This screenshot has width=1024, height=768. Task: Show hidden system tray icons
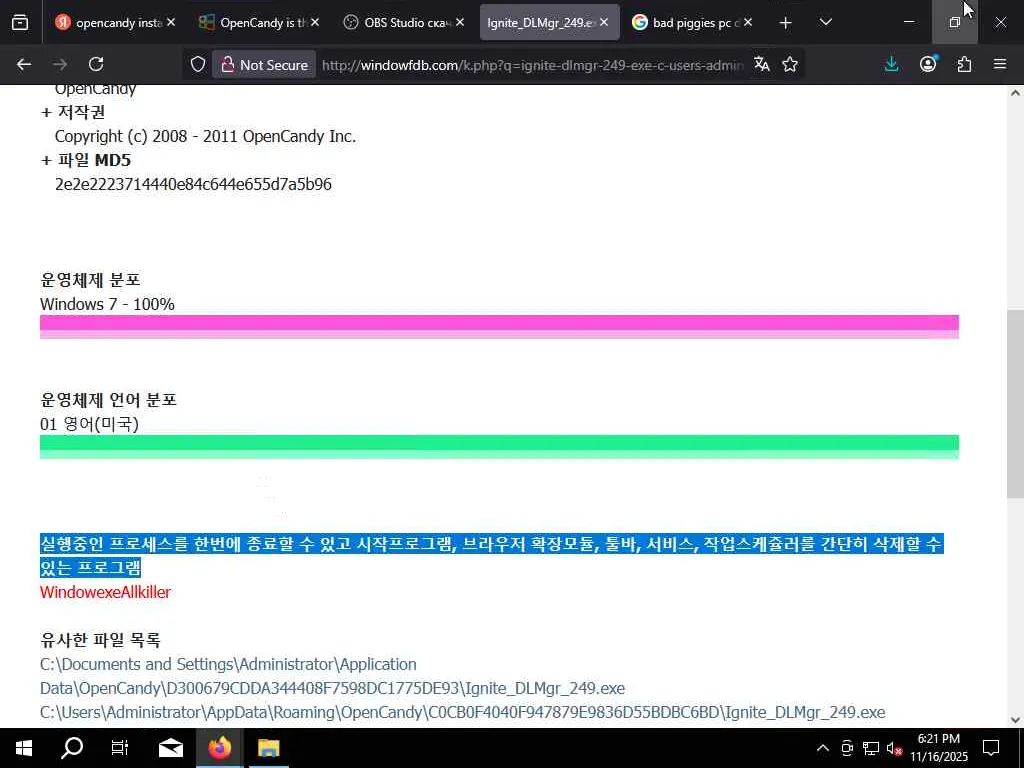coord(823,748)
